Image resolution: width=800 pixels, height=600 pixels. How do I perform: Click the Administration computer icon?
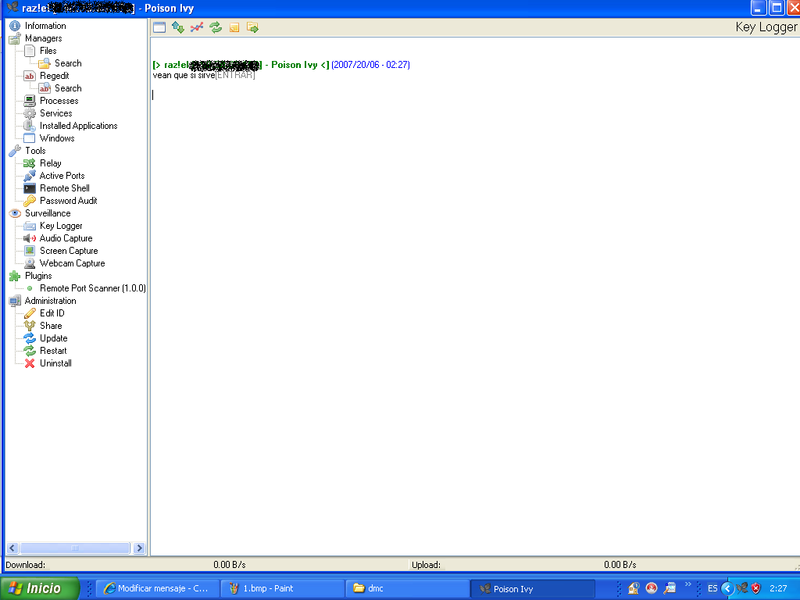[x=15, y=301]
